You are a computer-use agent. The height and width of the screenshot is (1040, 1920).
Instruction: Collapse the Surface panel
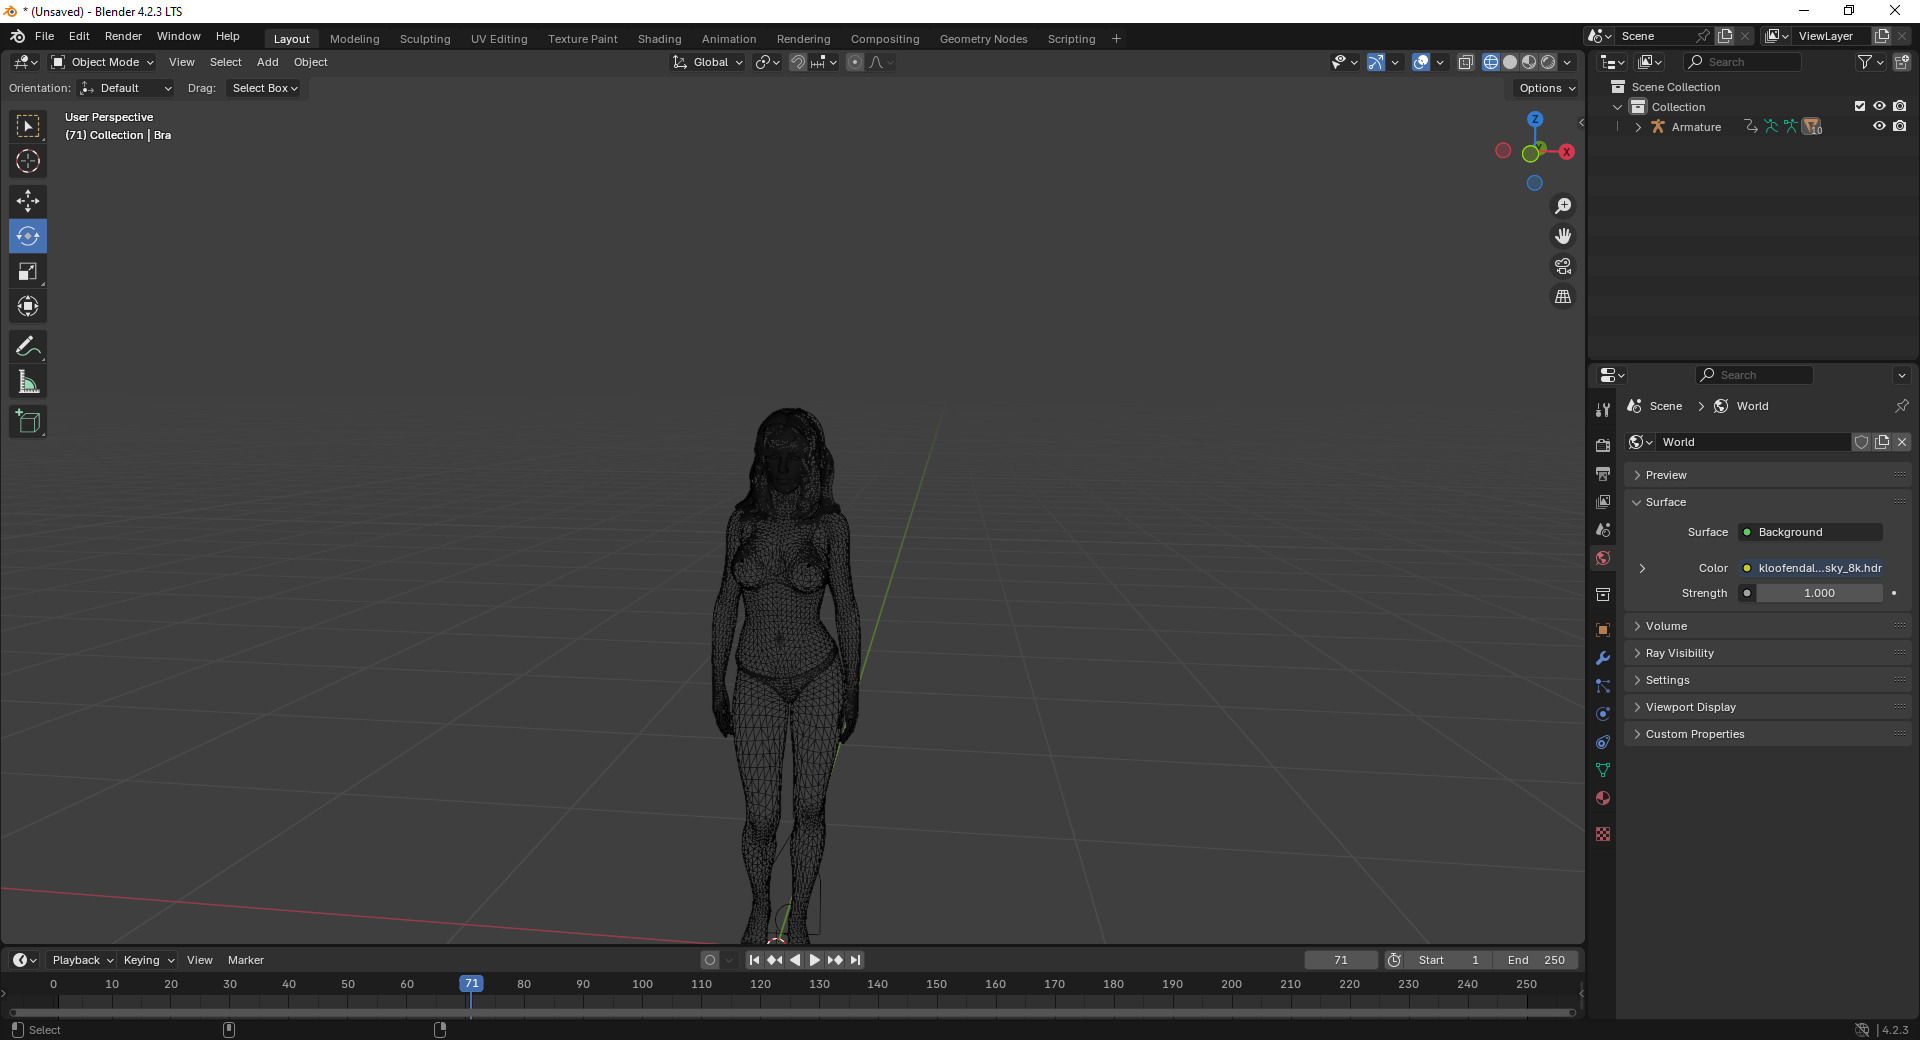[x=1767, y=502]
